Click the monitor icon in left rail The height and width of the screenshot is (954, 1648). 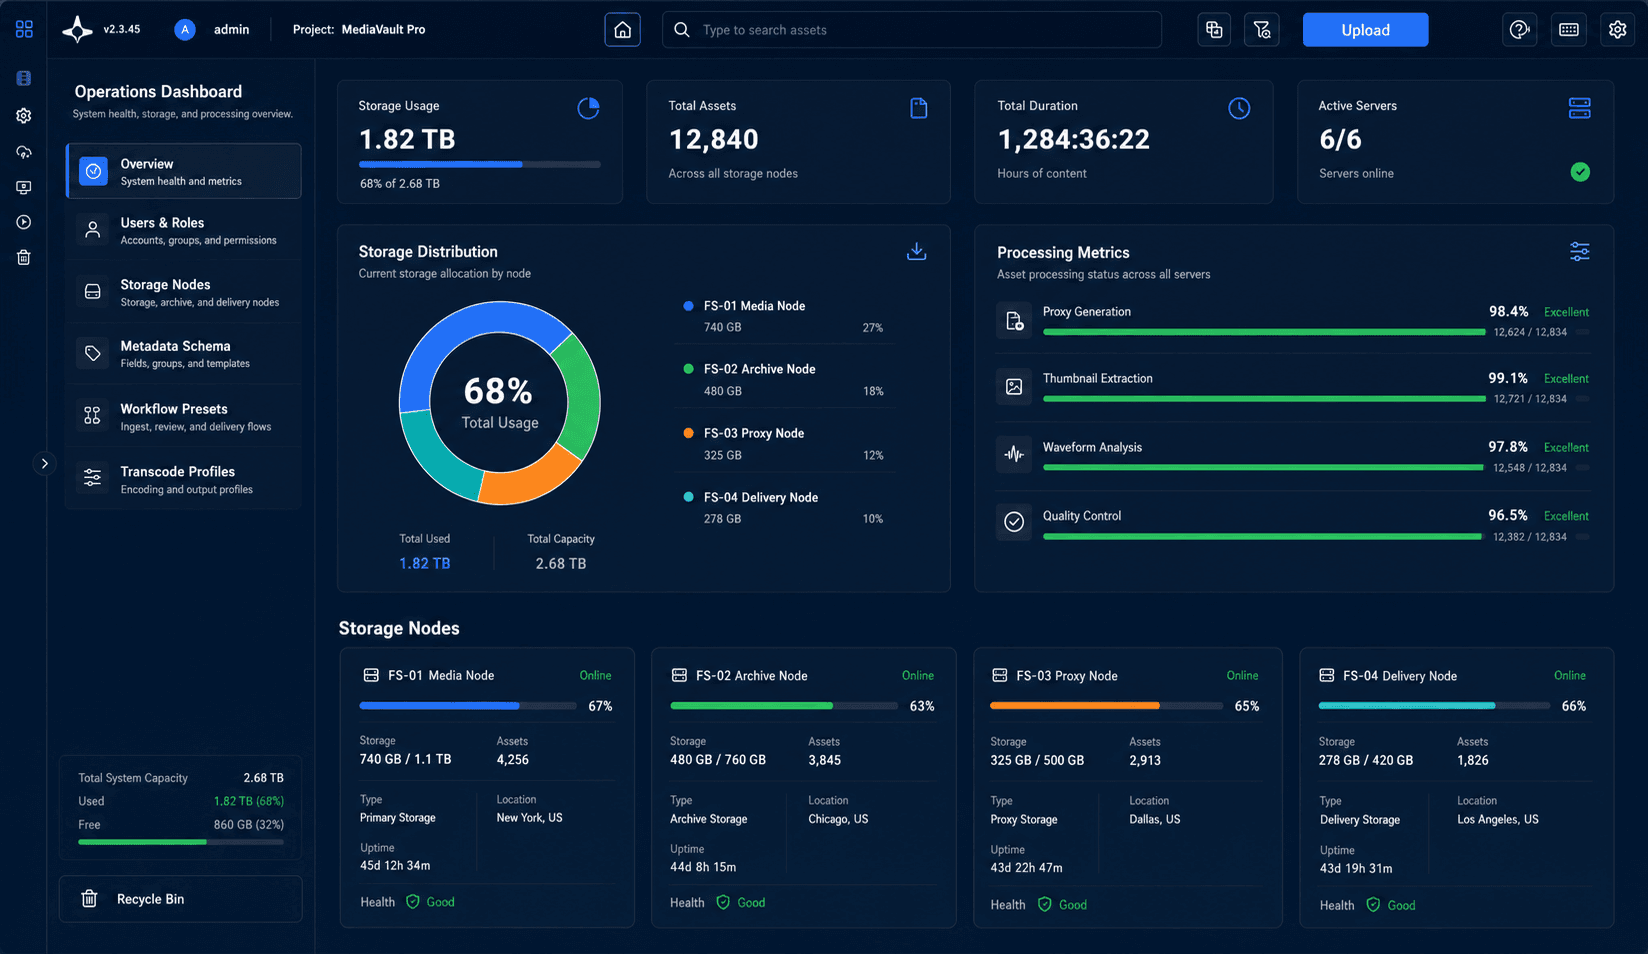[x=24, y=187]
